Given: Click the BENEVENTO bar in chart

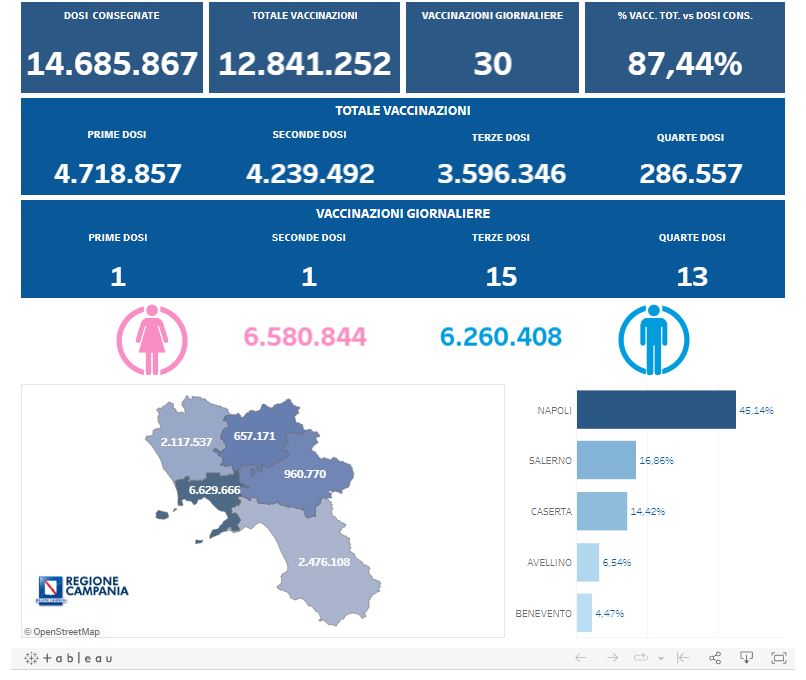Looking at the screenshot, I should tap(584, 612).
